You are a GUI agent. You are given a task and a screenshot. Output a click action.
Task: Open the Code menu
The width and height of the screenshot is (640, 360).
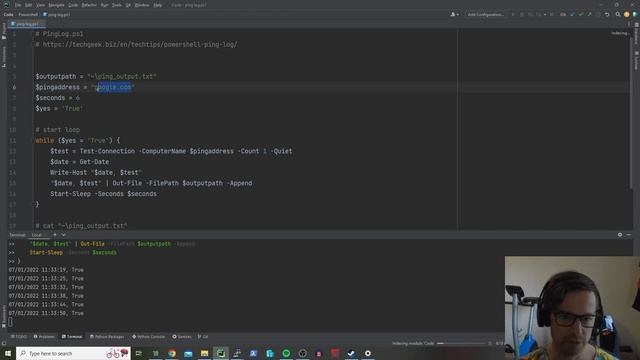click(73, 5)
